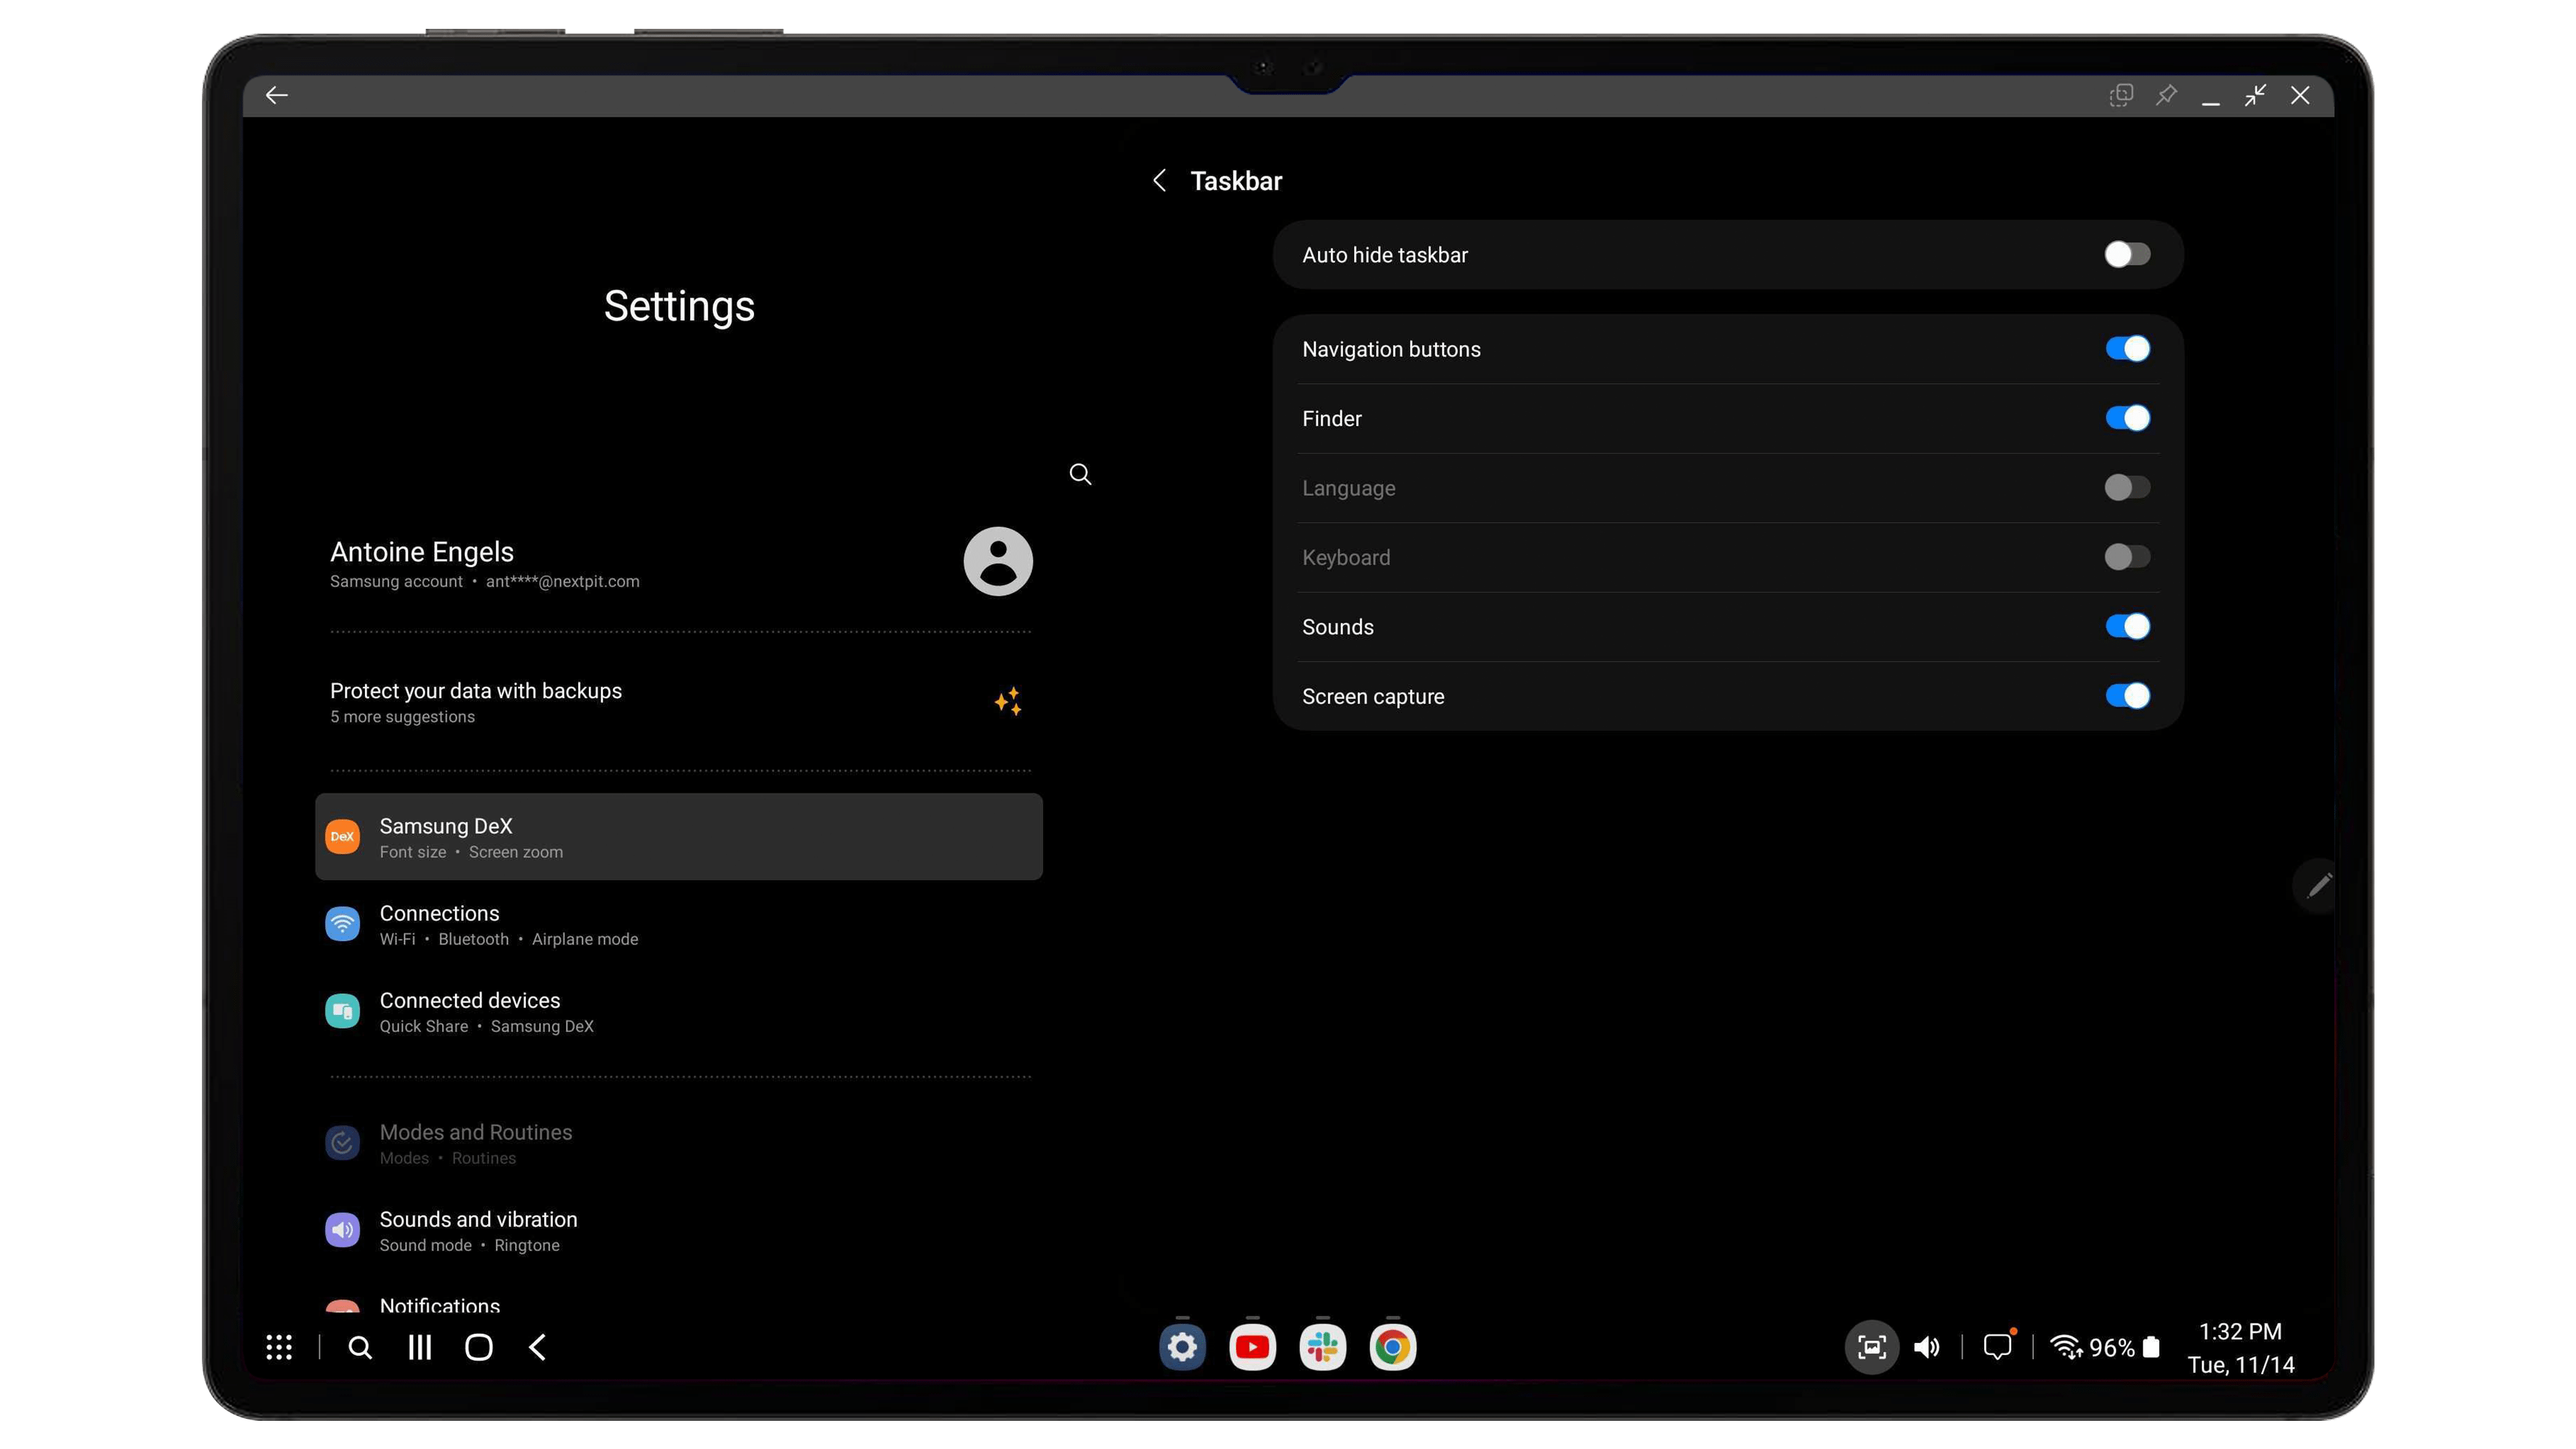2576x1449 pixels.
Task: Tap the Finder search icon in the taskbar
Action: click(360, 1347)
